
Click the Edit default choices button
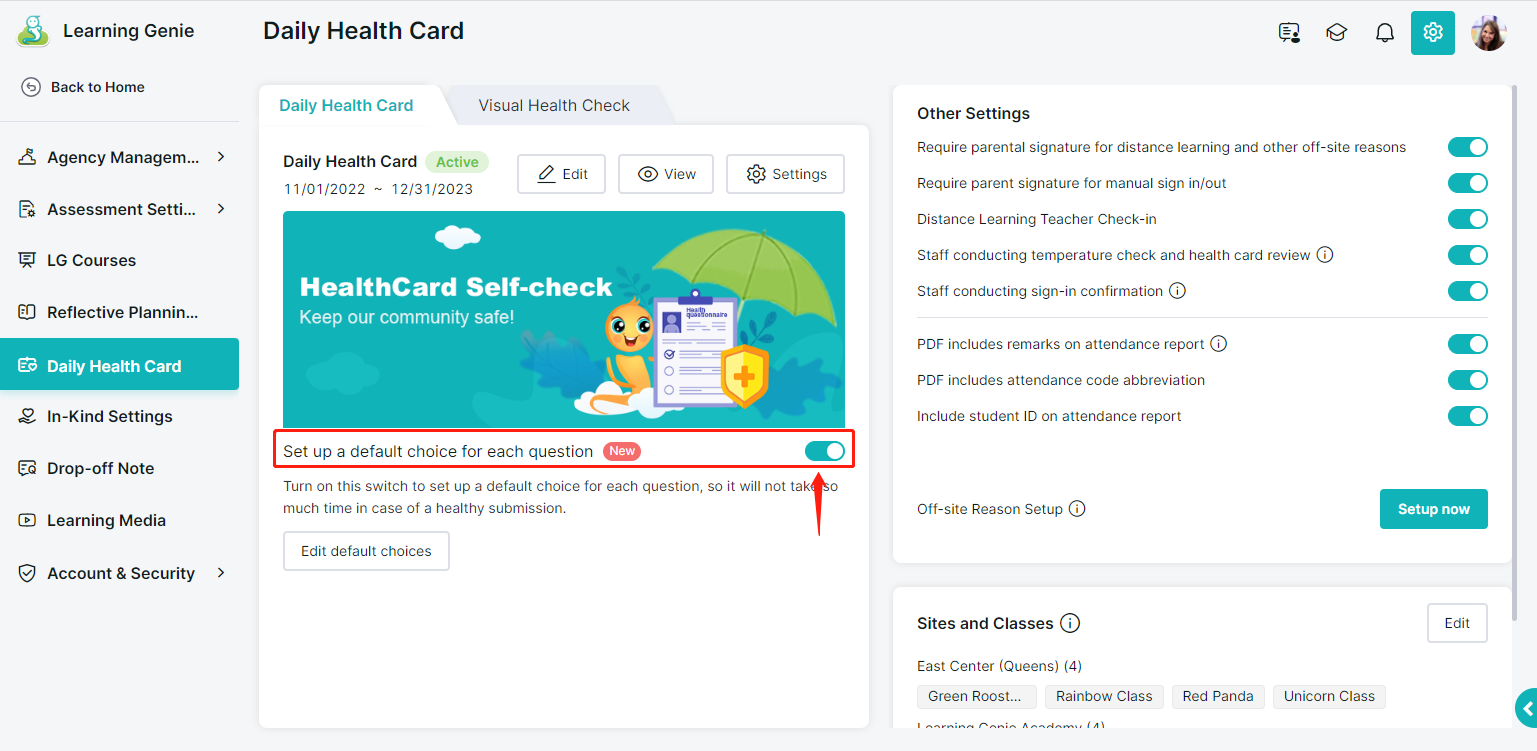click(366, 551)
